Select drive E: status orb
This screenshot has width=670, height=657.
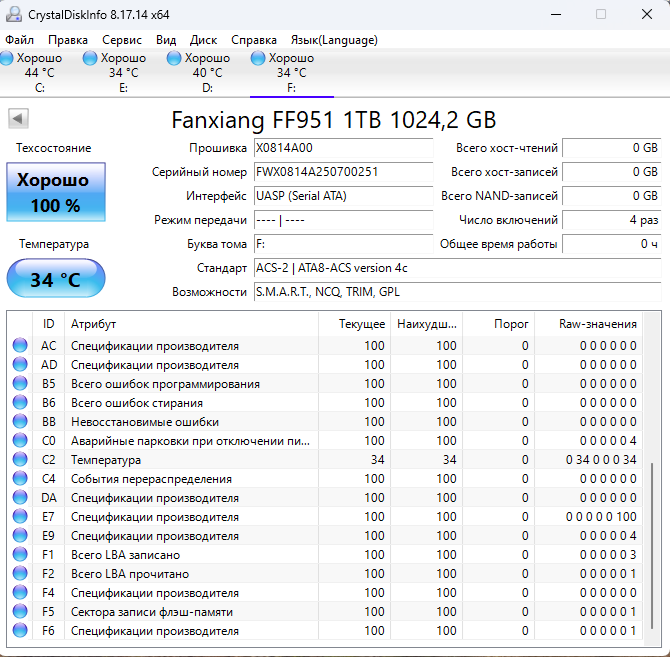pos(91,58)
